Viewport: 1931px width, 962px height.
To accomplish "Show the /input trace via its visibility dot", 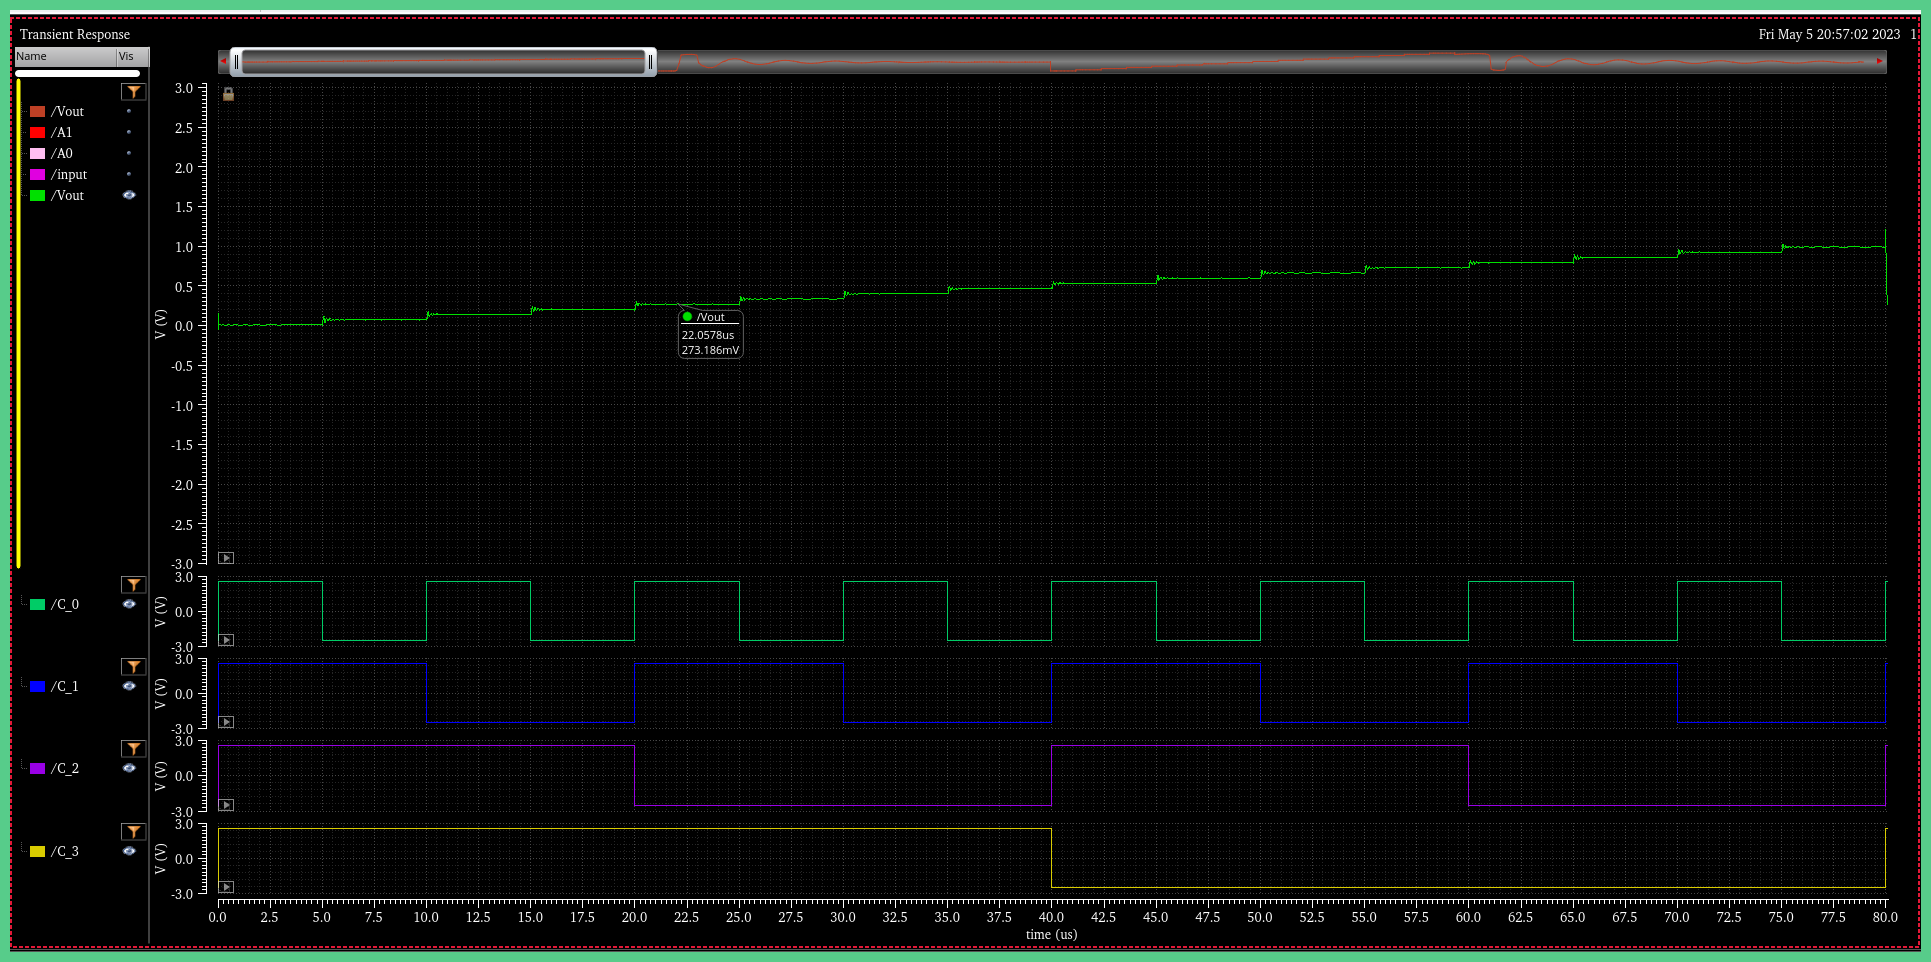I will [129, 174].
